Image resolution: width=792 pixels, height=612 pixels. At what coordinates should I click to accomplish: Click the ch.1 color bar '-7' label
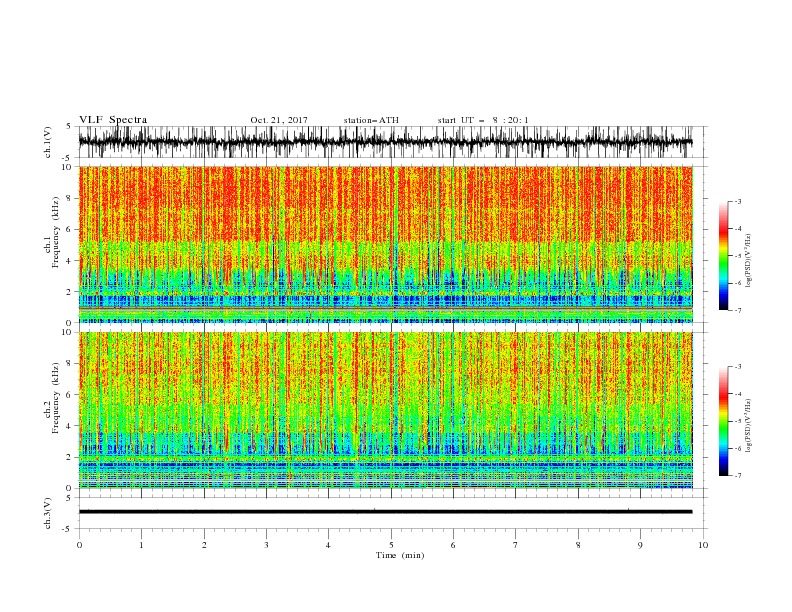pyautogui.click(x=737, y=310)
